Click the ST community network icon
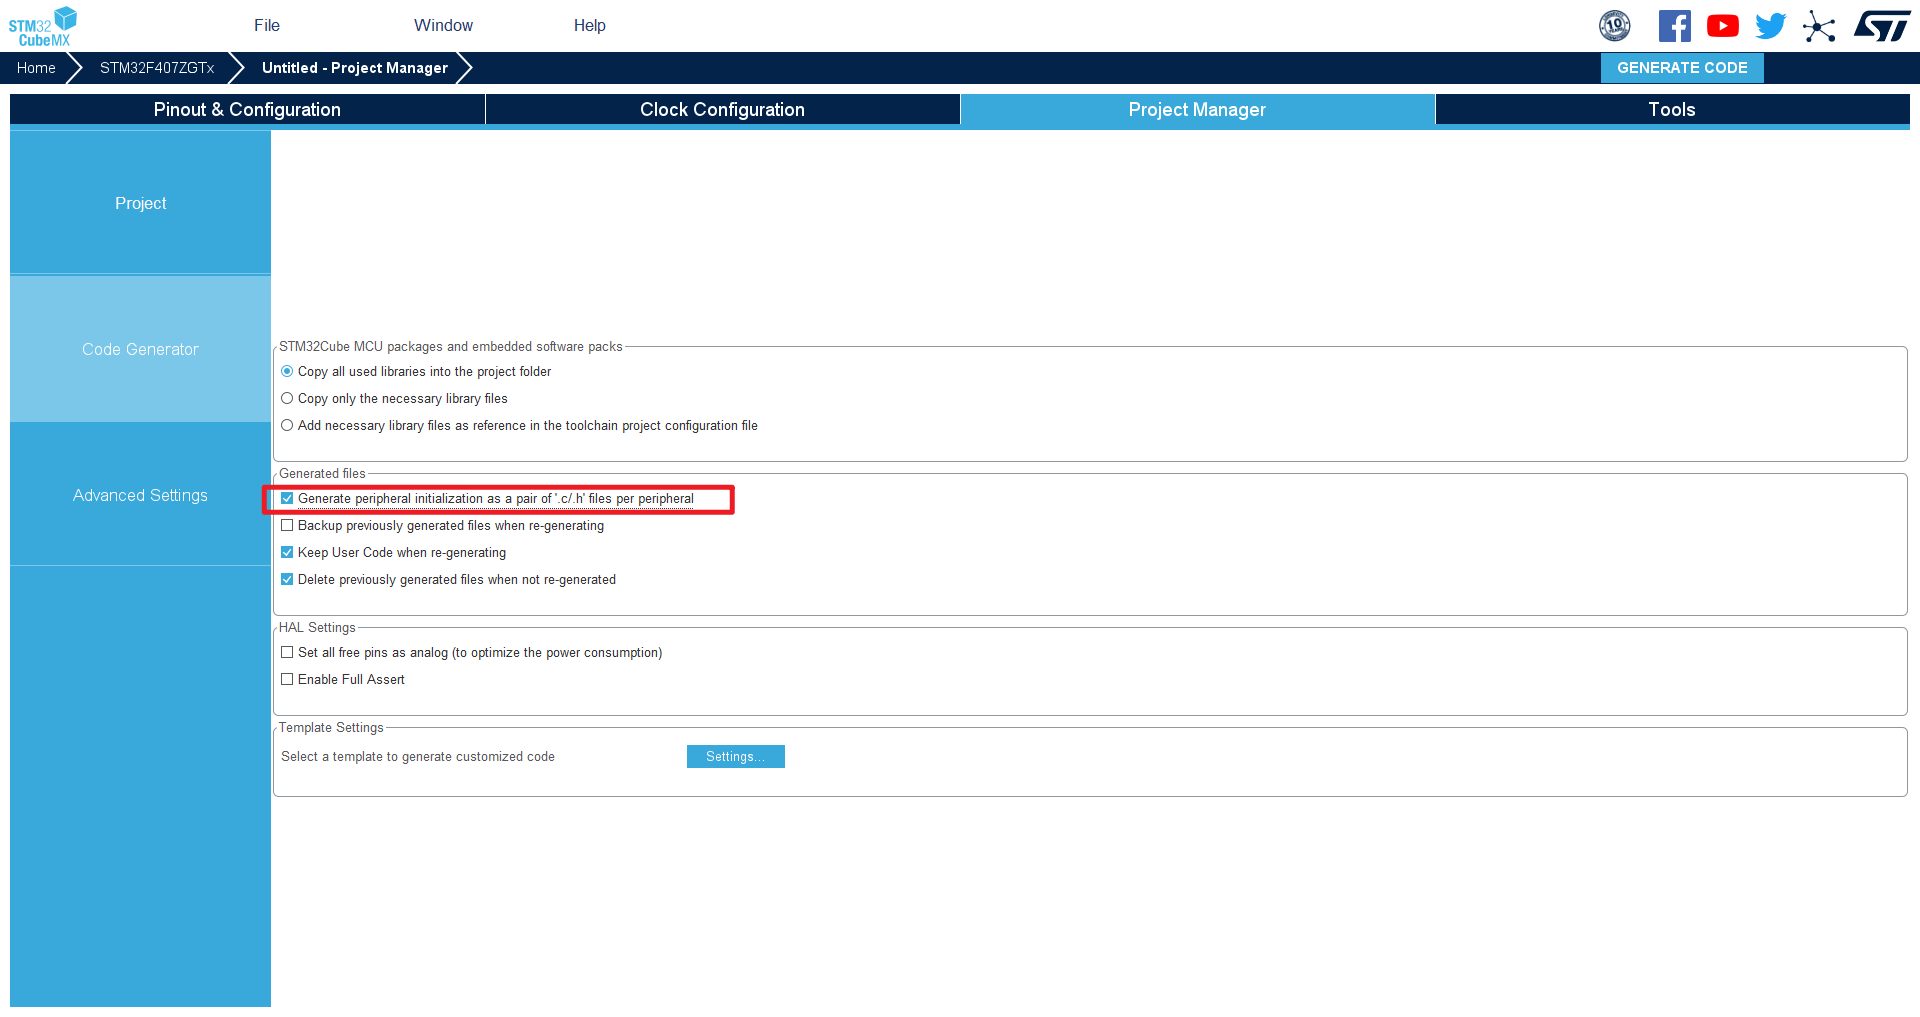 tap(1819, 26)
